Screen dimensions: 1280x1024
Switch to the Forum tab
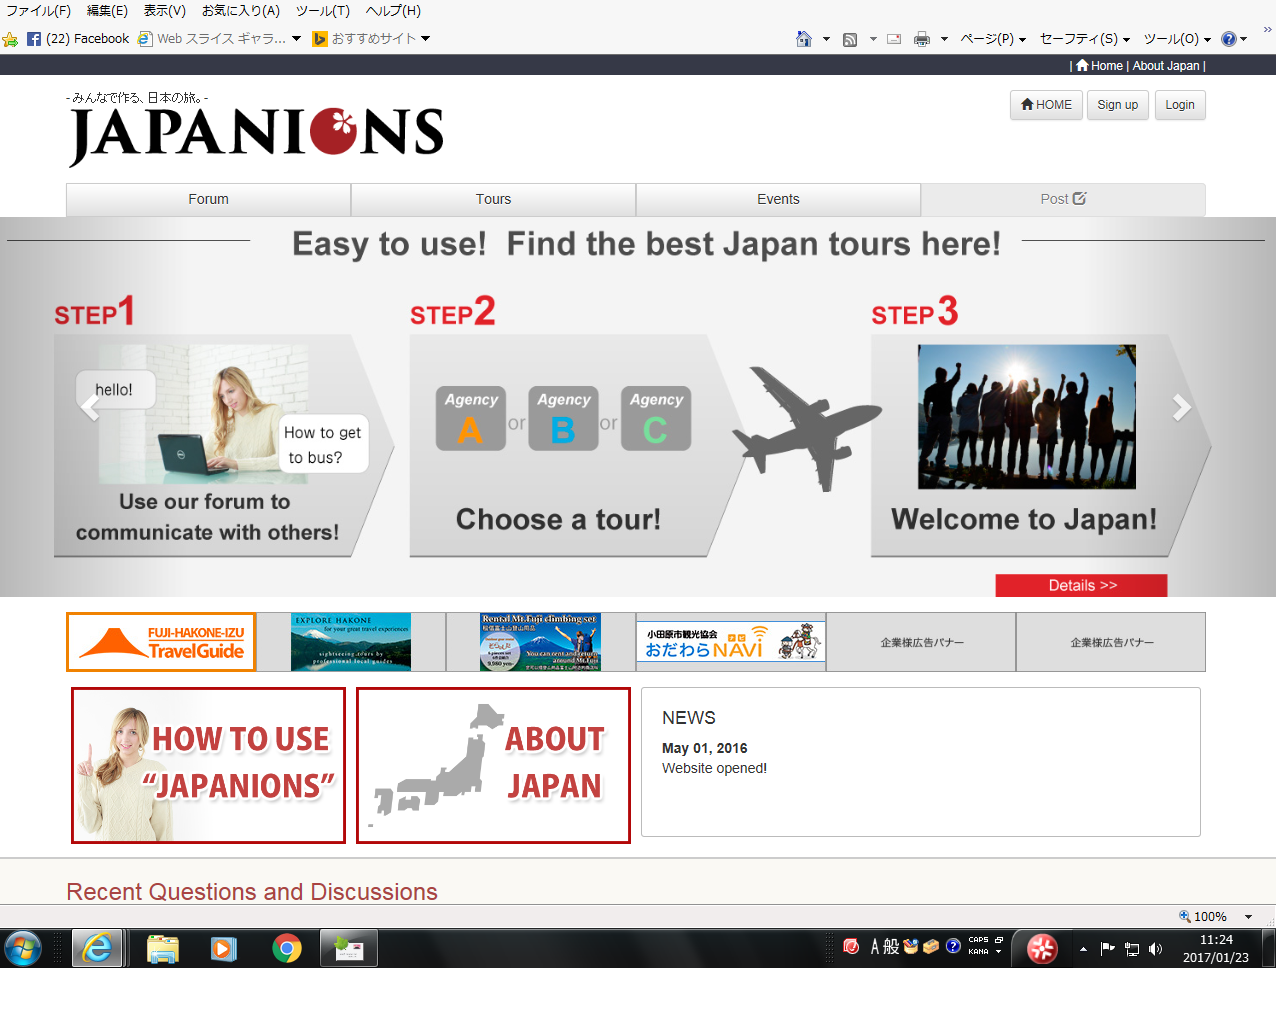coord(208,200)
